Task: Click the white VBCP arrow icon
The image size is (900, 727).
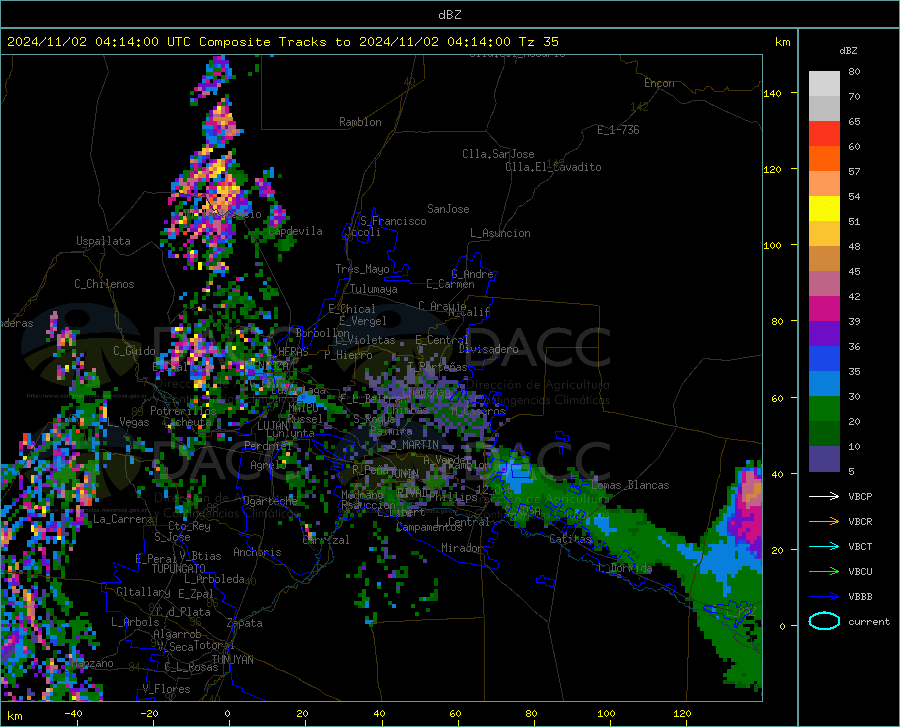Action: click(x=824, y=496)
